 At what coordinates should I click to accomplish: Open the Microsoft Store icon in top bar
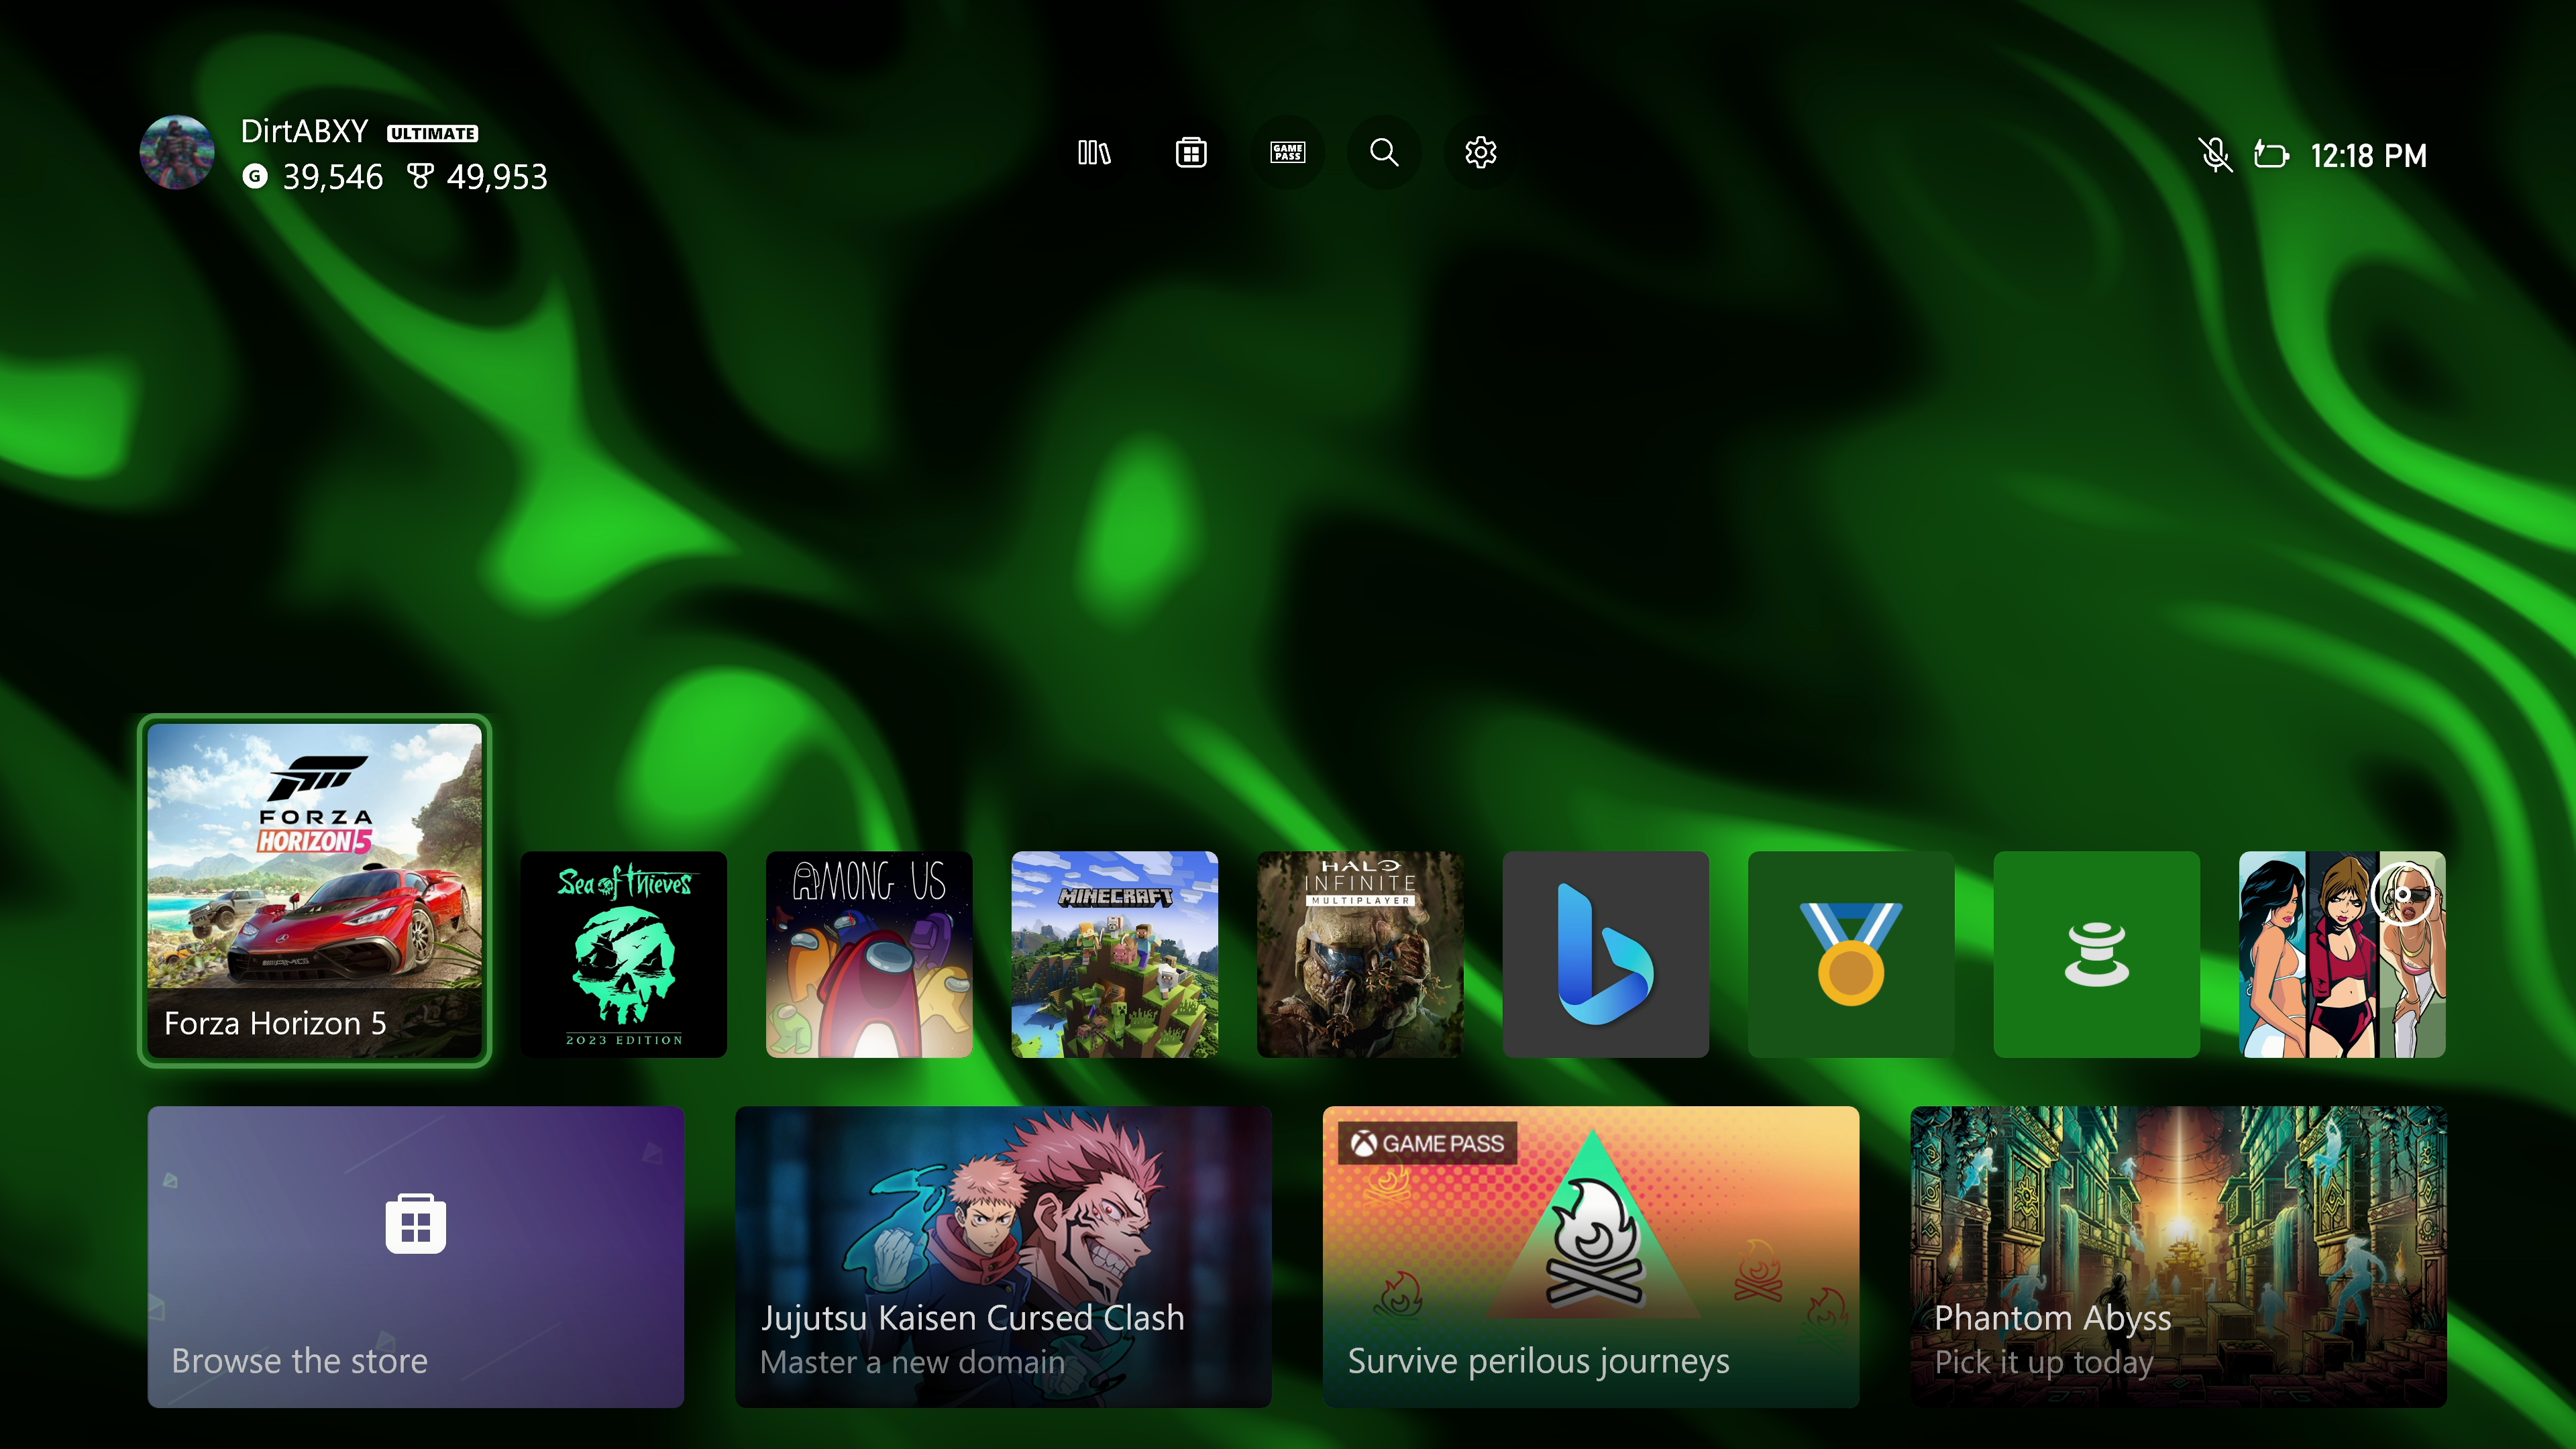(1190, 153)
